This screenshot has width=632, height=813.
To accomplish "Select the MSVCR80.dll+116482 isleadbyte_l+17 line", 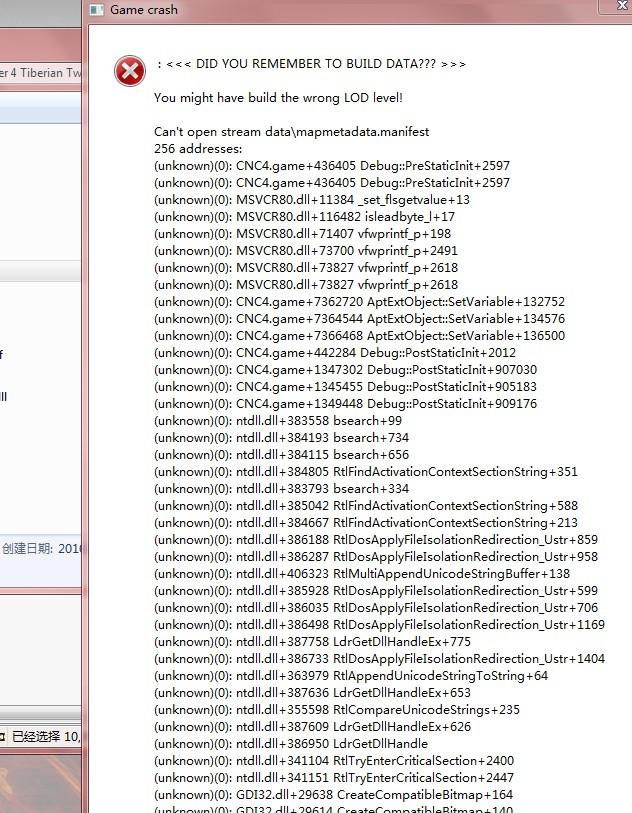I will pos(304,217).
